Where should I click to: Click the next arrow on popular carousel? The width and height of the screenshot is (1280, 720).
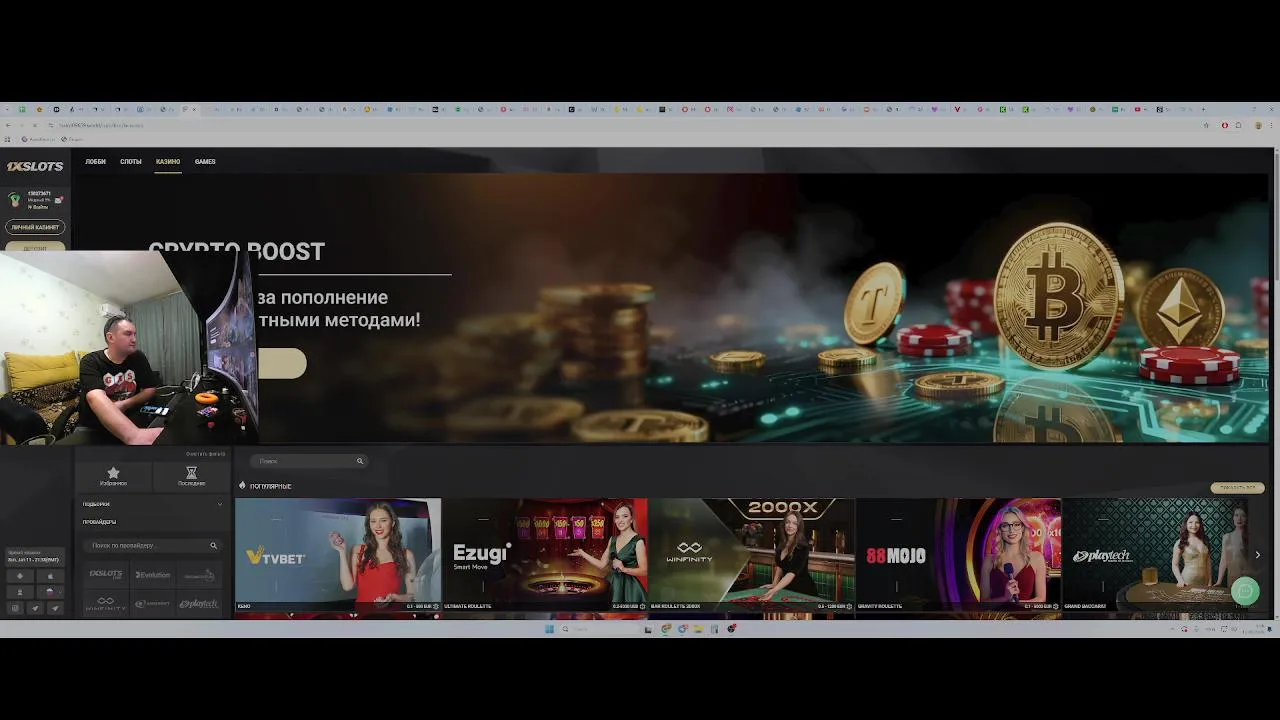1257,555
